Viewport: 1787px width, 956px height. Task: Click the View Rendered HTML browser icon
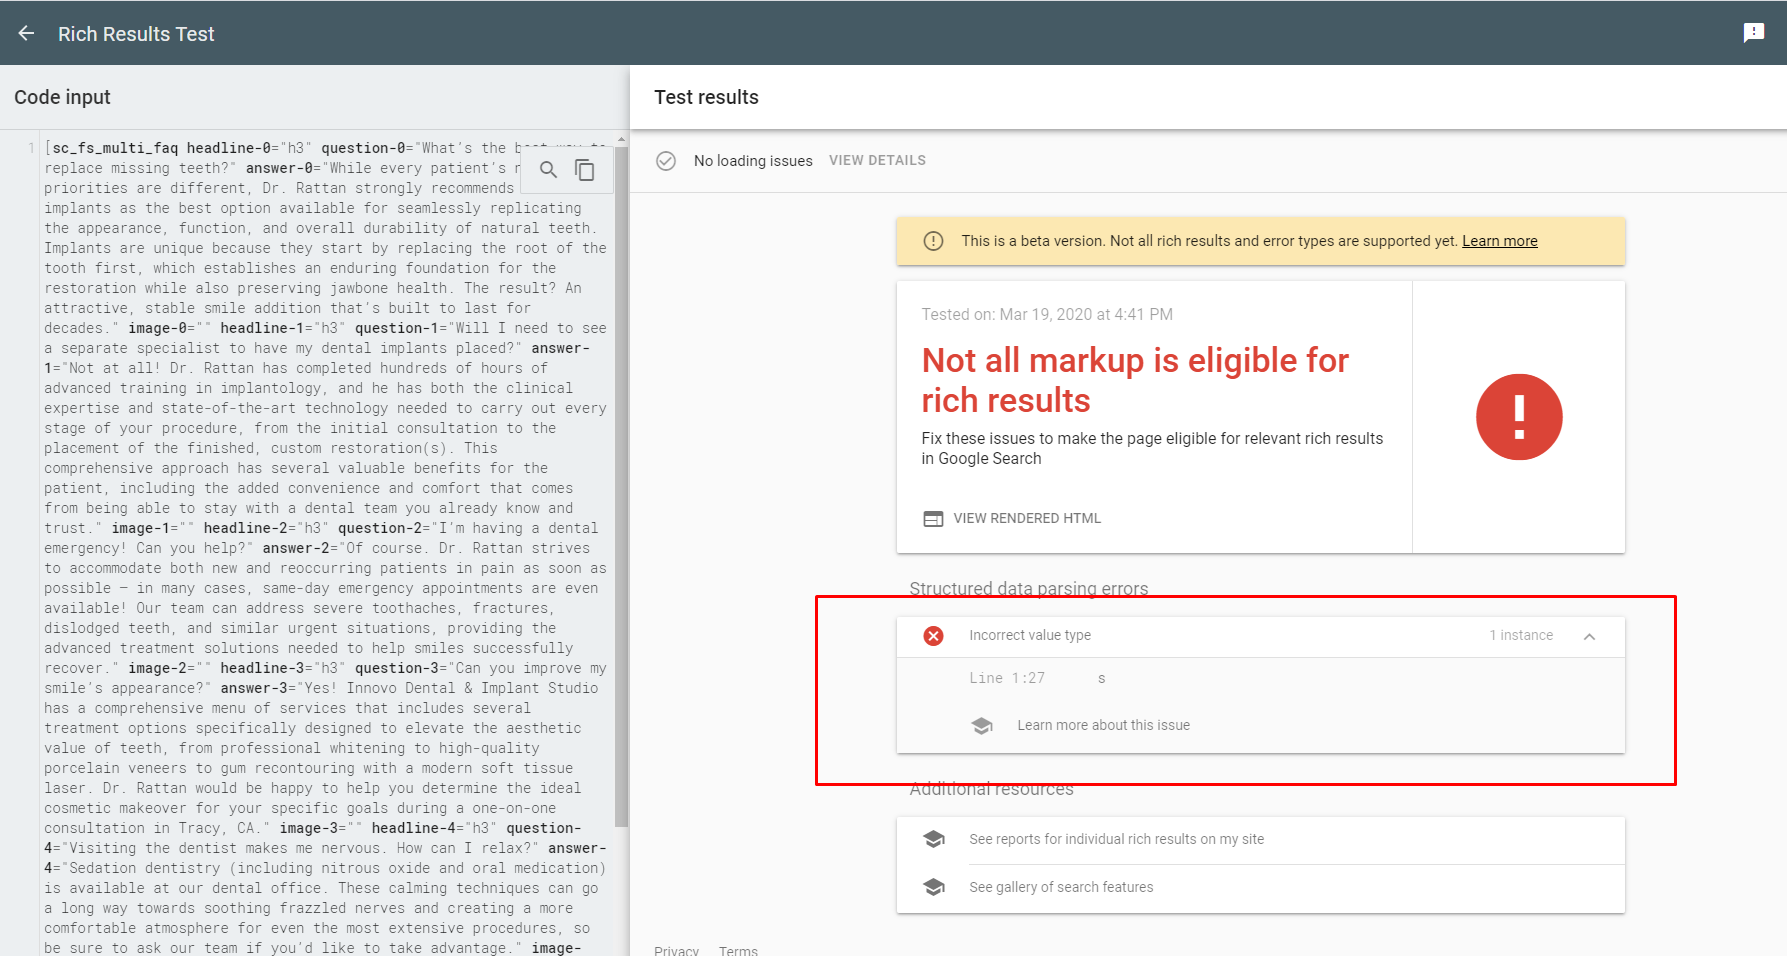click(933, 518)
